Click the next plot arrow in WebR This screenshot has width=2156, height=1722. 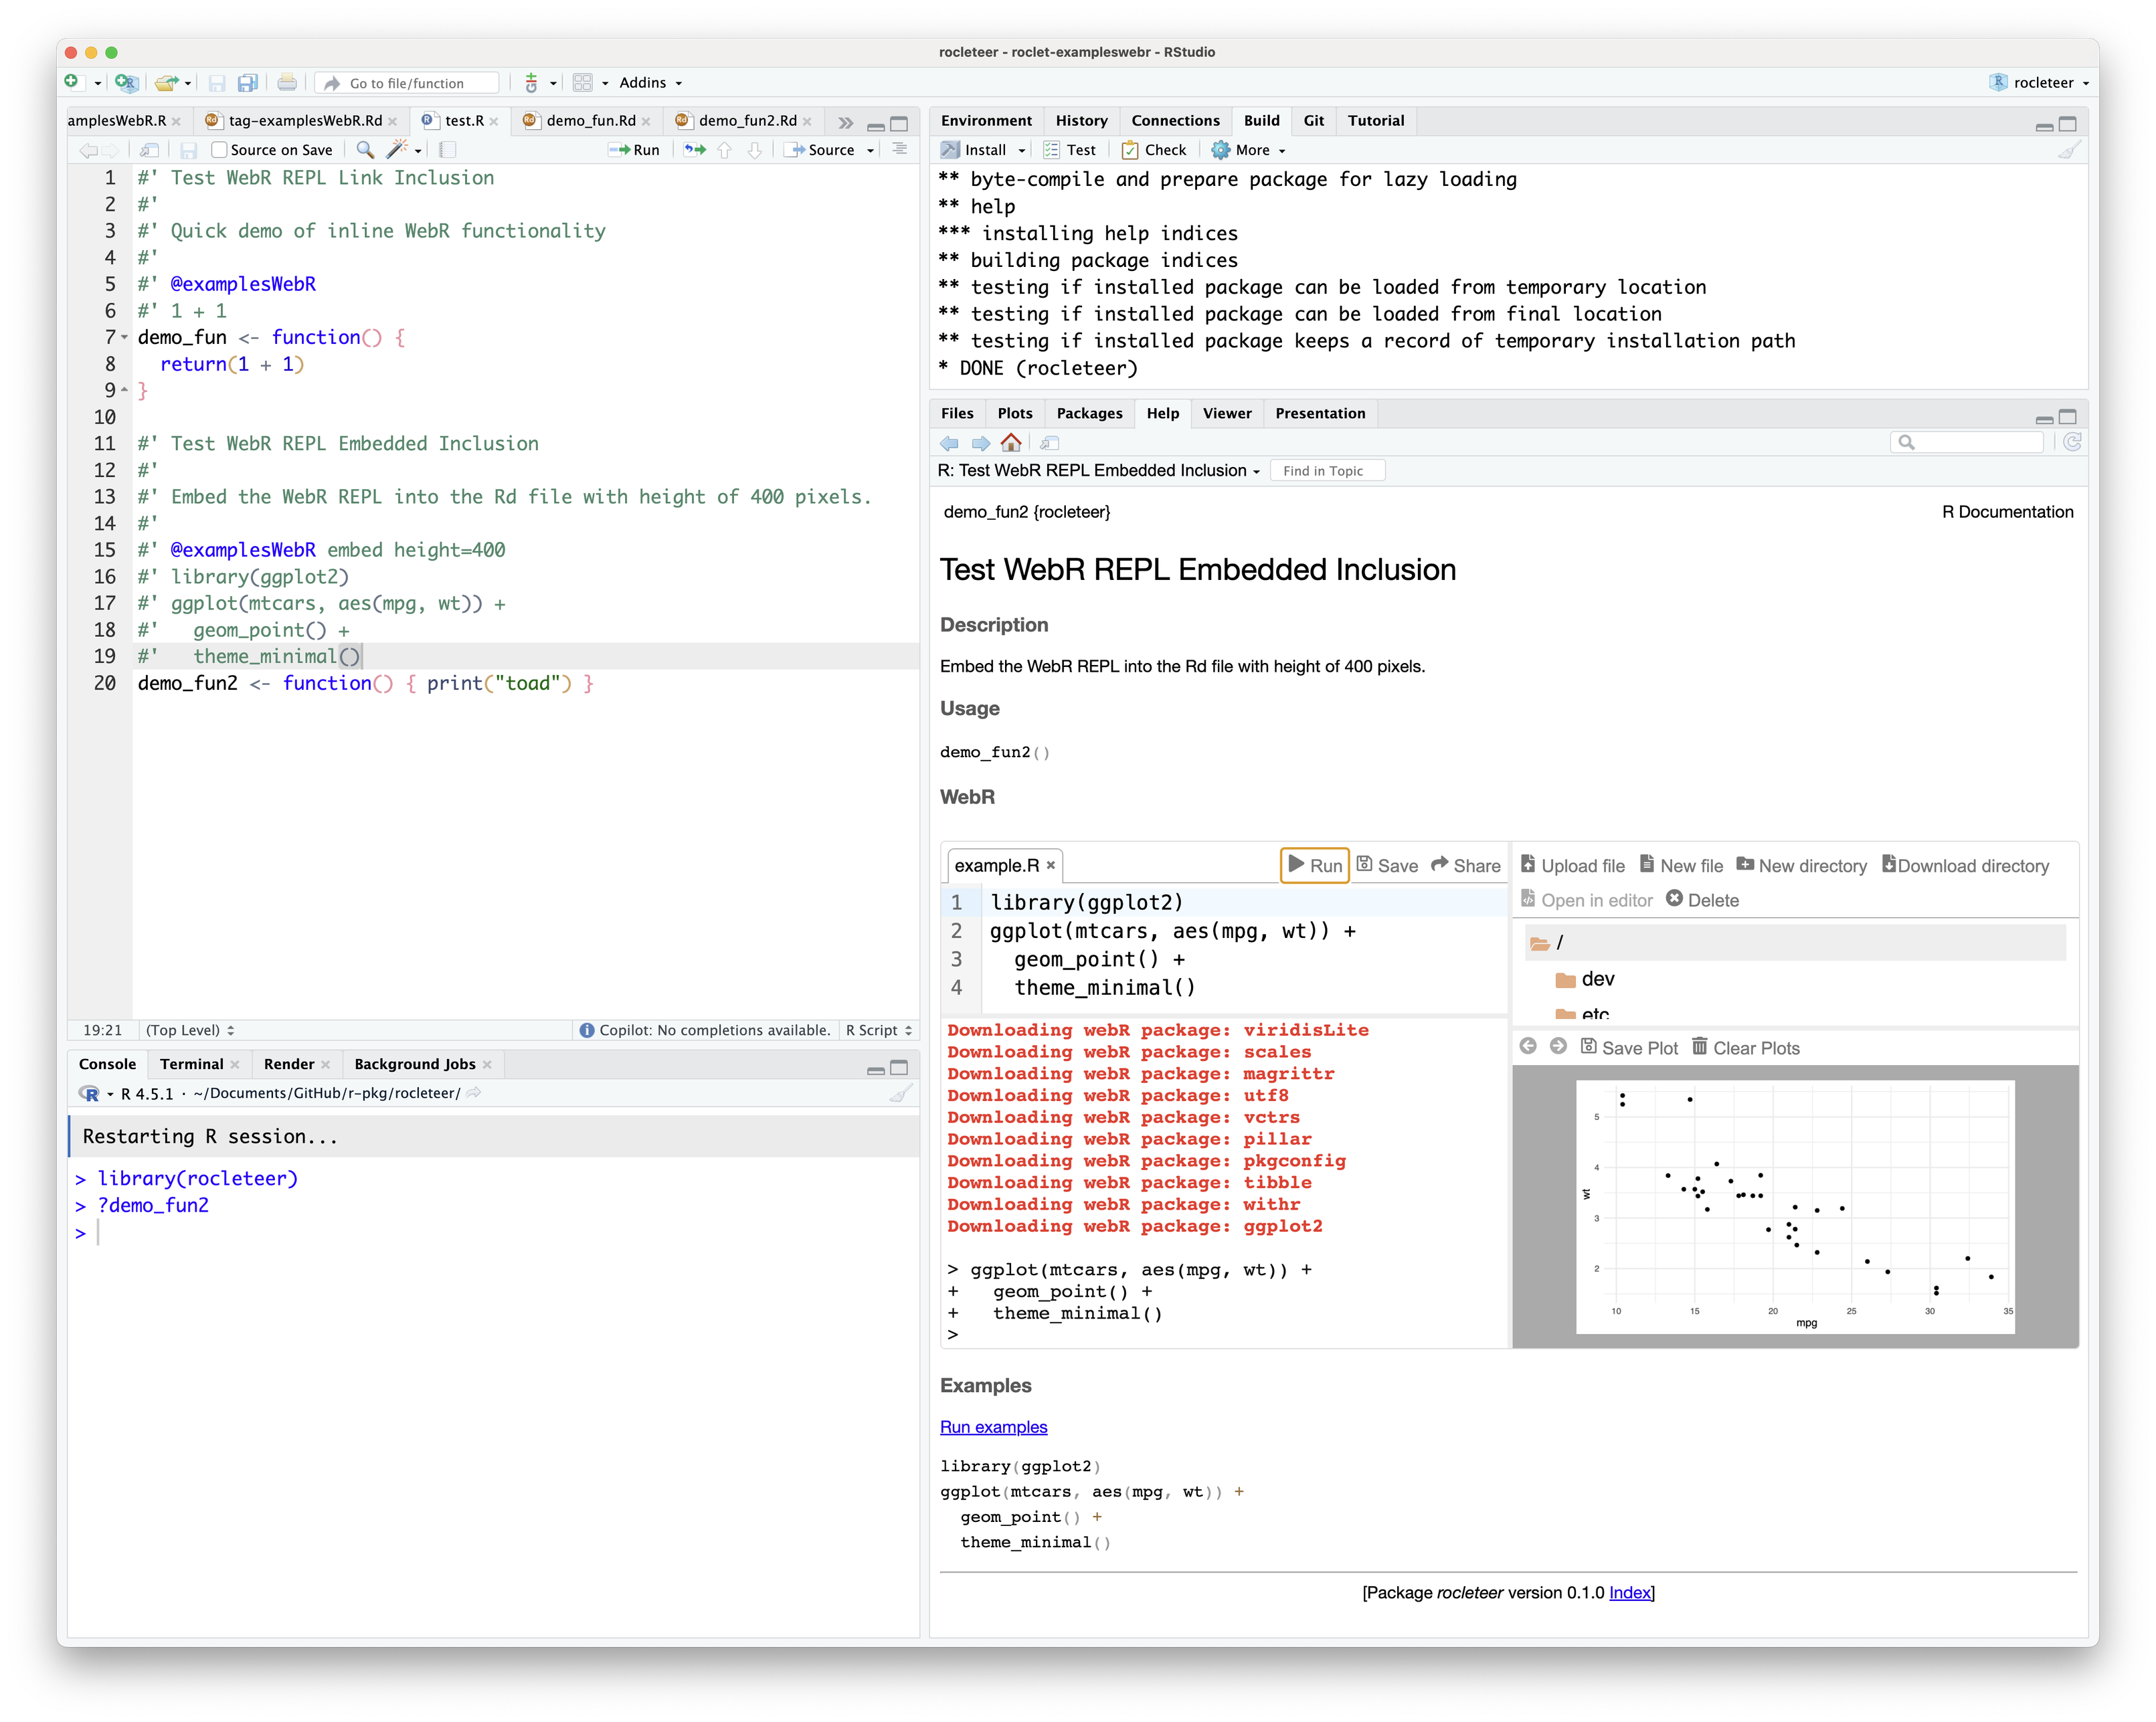[1558, 1046]
